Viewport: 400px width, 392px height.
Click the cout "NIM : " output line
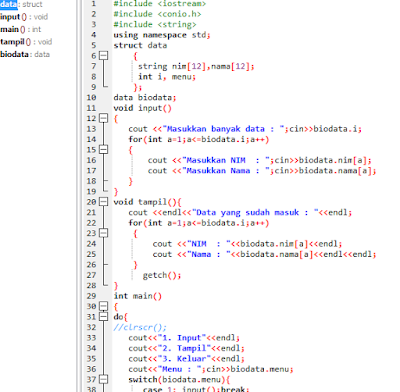pyautogui.click(x=248, y=244)
